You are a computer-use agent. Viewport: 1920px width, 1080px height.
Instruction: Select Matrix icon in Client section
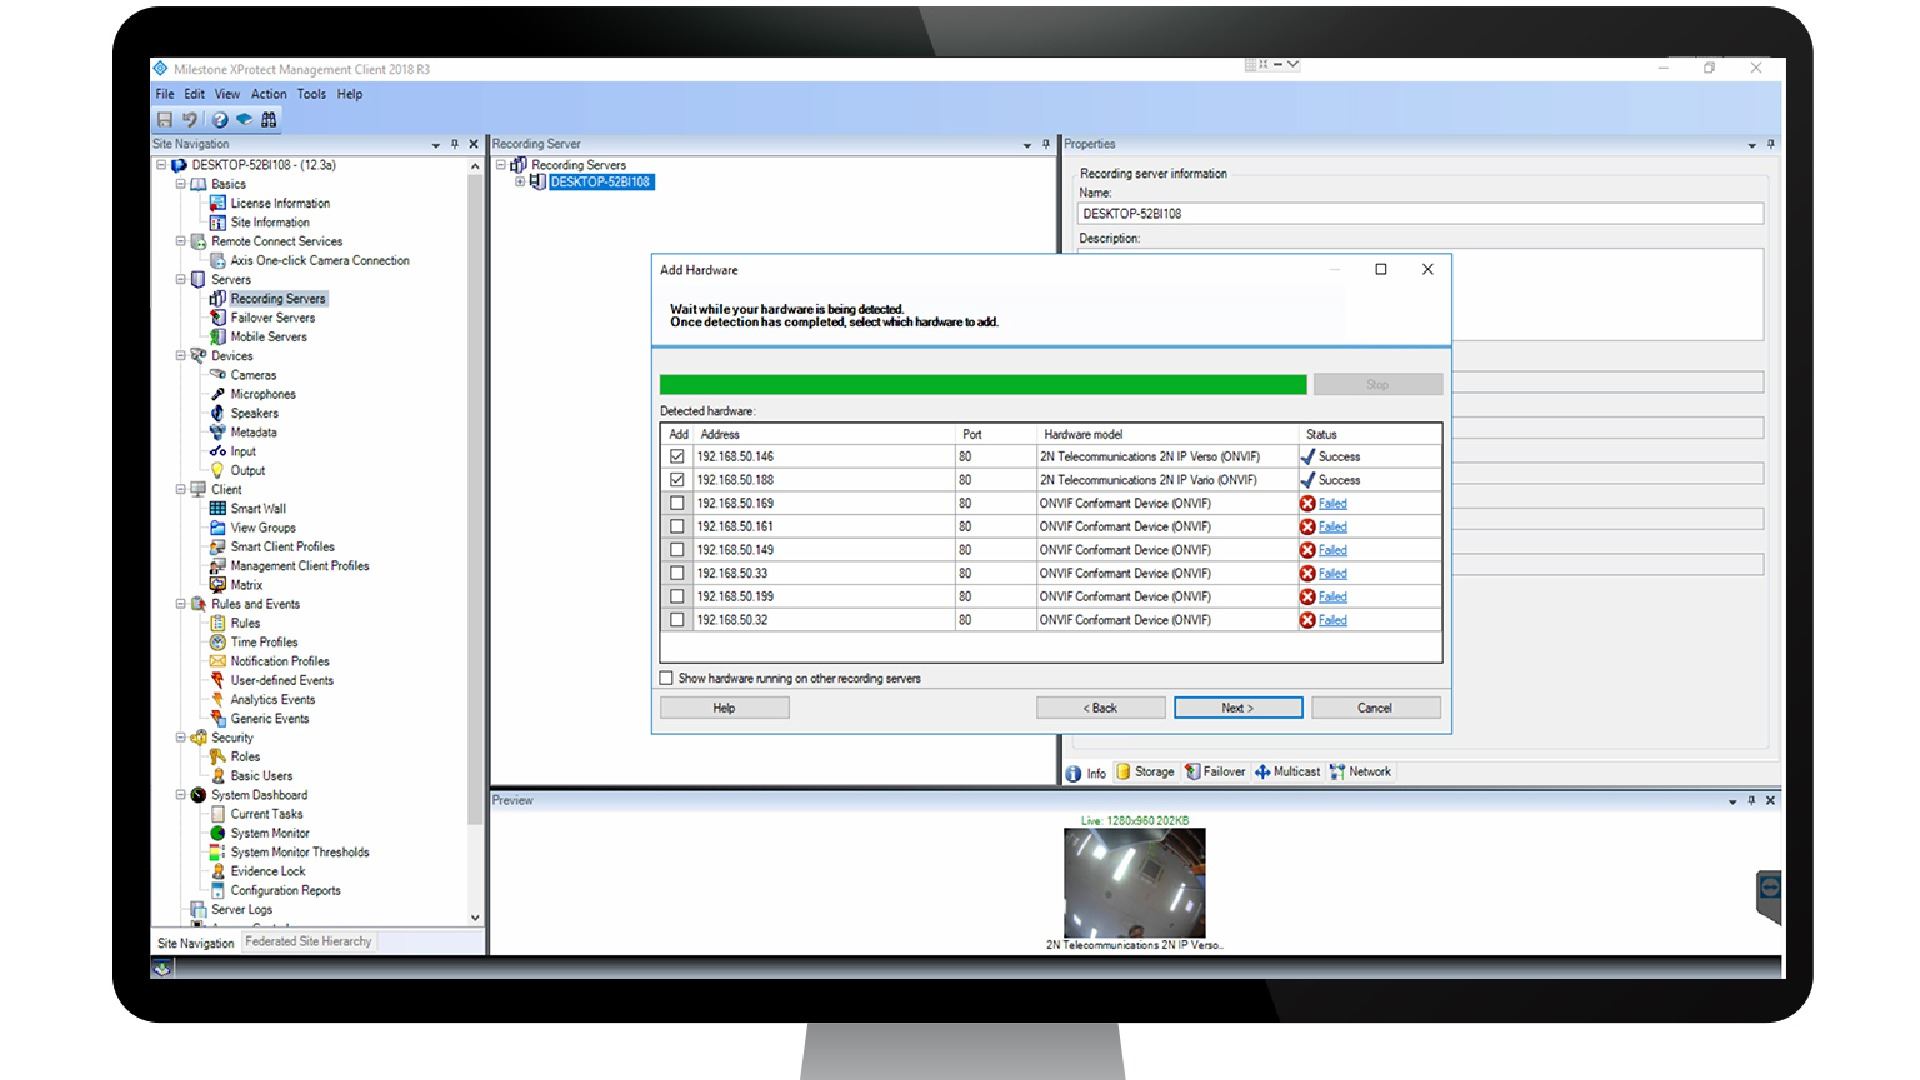[217, 585]
